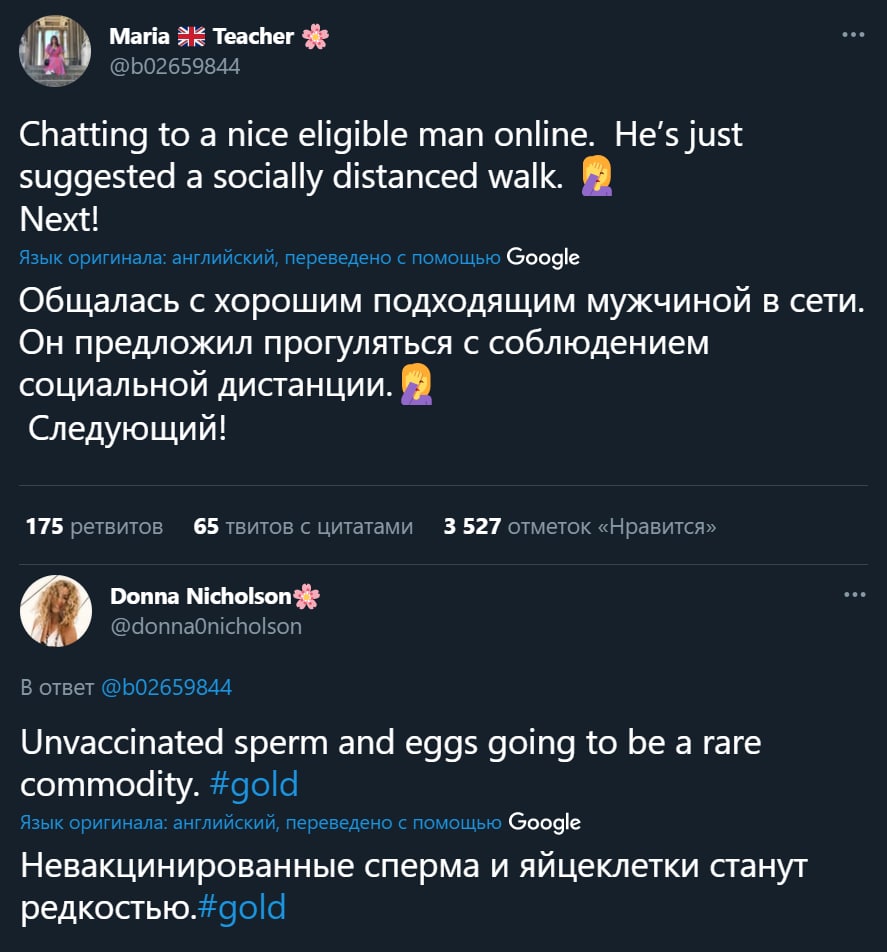View the 175 ретвитов list

coord(94,526)
